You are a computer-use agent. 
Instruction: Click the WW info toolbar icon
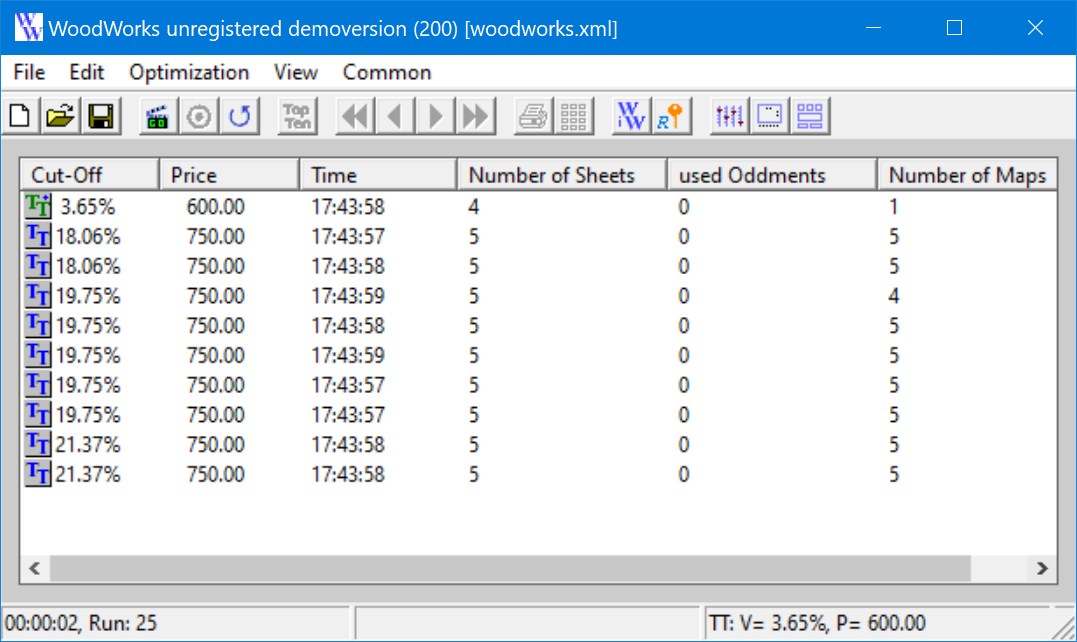pyautogui.click(x=631, y=116)
